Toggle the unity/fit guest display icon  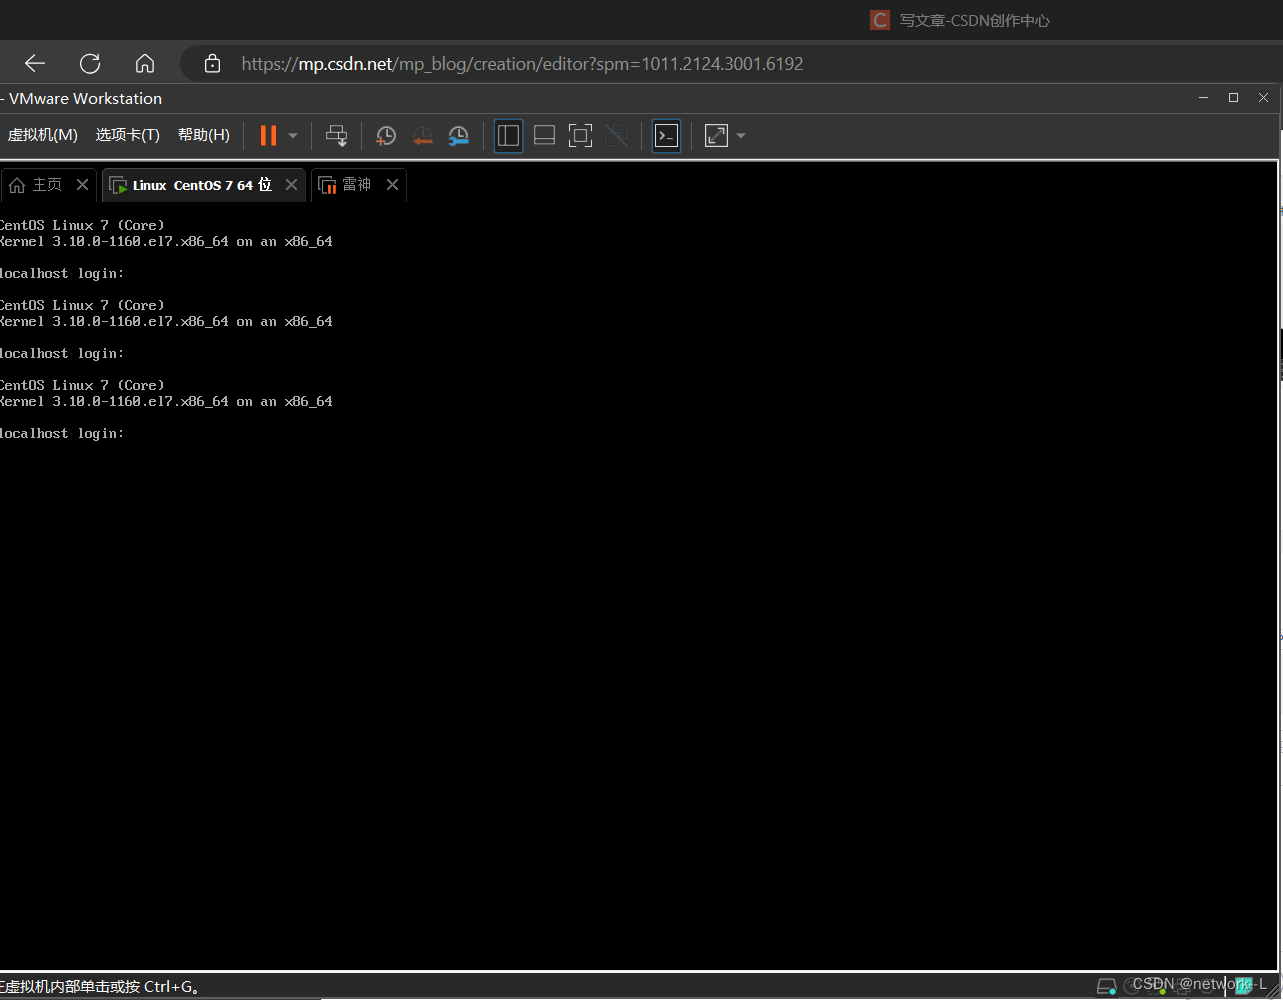tap(716, 135)
